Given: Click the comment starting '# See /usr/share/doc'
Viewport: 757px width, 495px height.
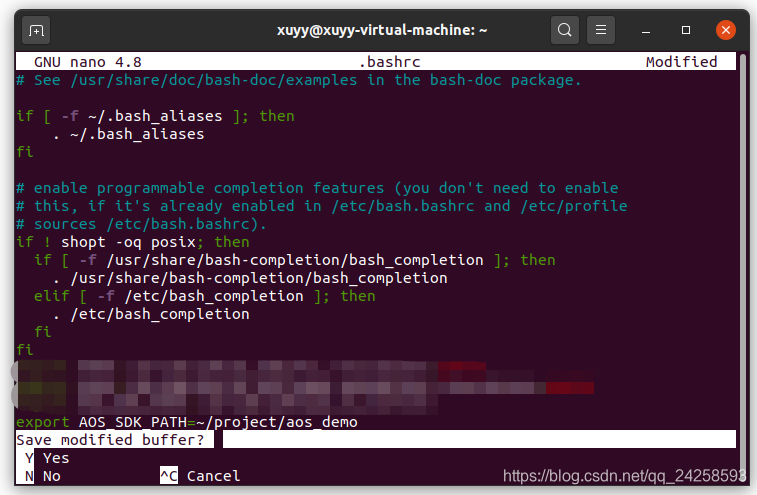Looking at the screenshot, I should click(299, 80).
